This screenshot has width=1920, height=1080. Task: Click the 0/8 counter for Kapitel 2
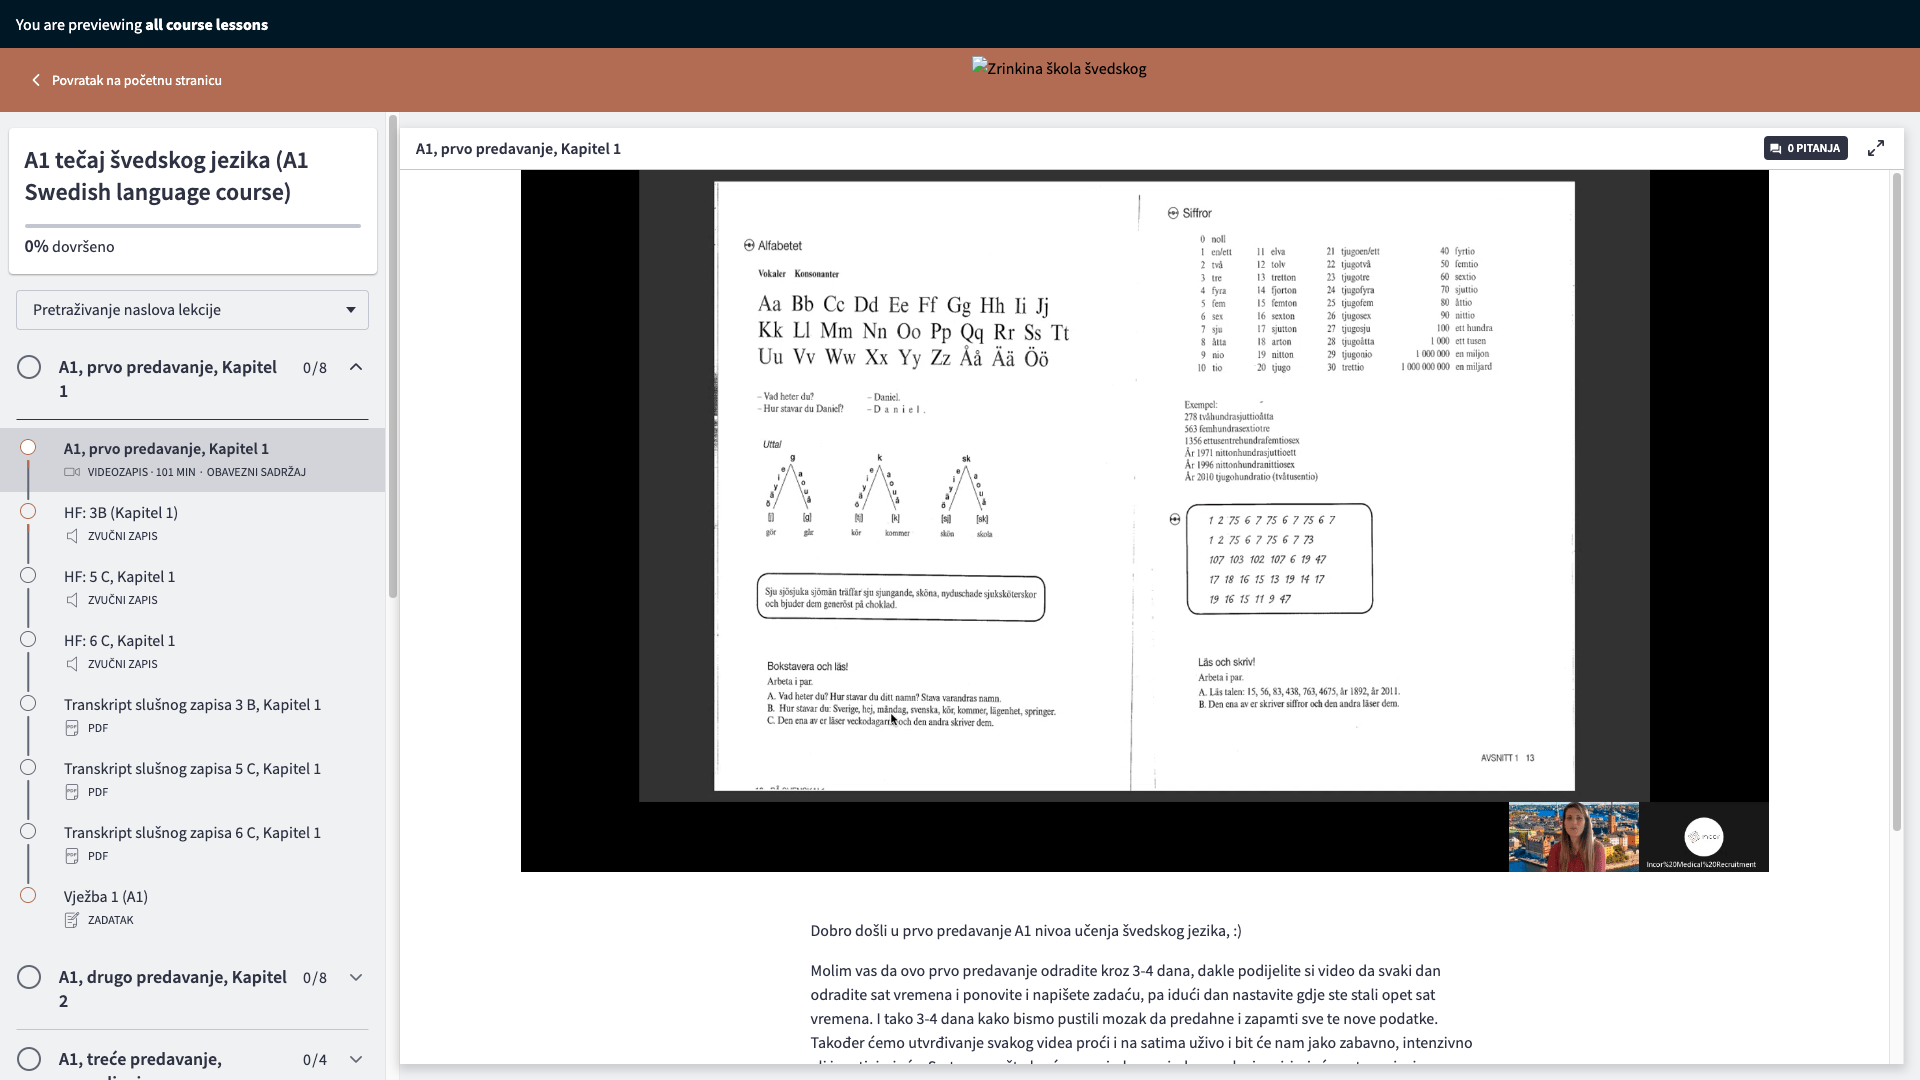pos(315,978)
